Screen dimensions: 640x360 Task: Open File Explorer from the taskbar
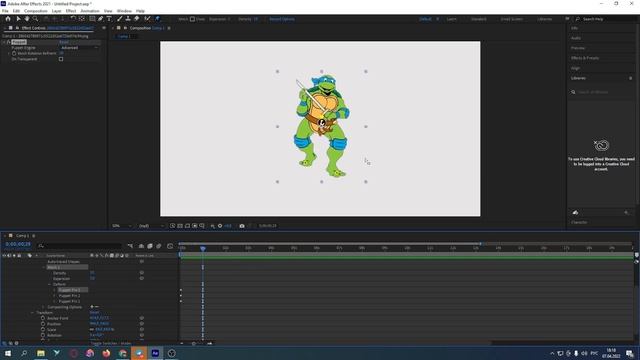(x=41, y=353)
